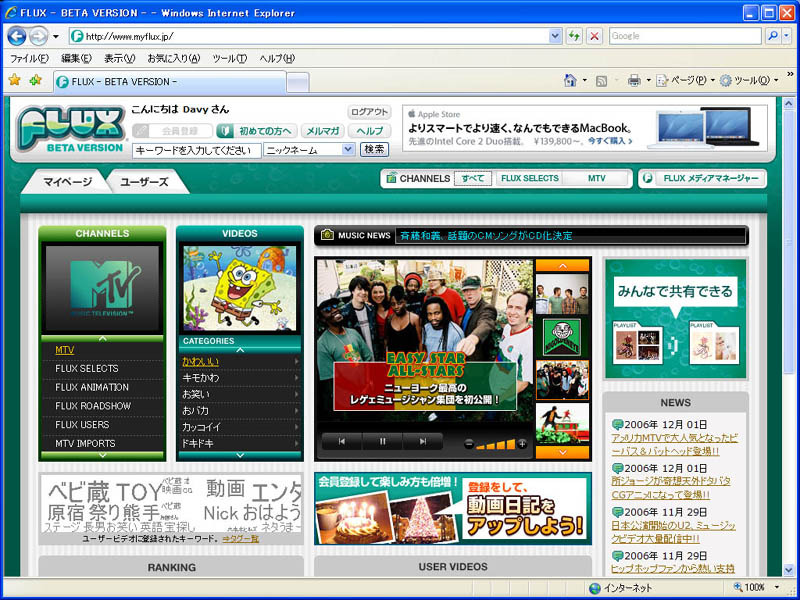
Task: Open the ツール(O) gear toolbar dropdown
Action: point(748,81)
